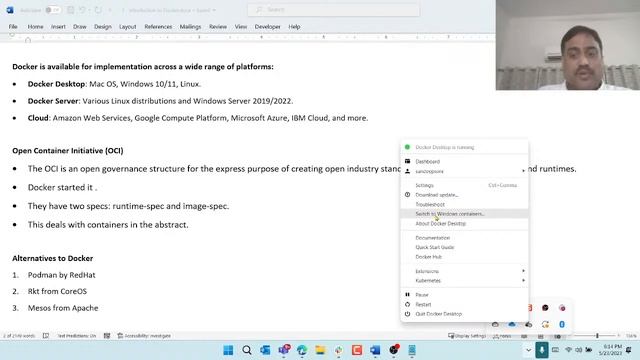Viewport: 640px width, 360px height.
Task: Switch to Word via taskbar icon
Action: click(x=375, y=350)
